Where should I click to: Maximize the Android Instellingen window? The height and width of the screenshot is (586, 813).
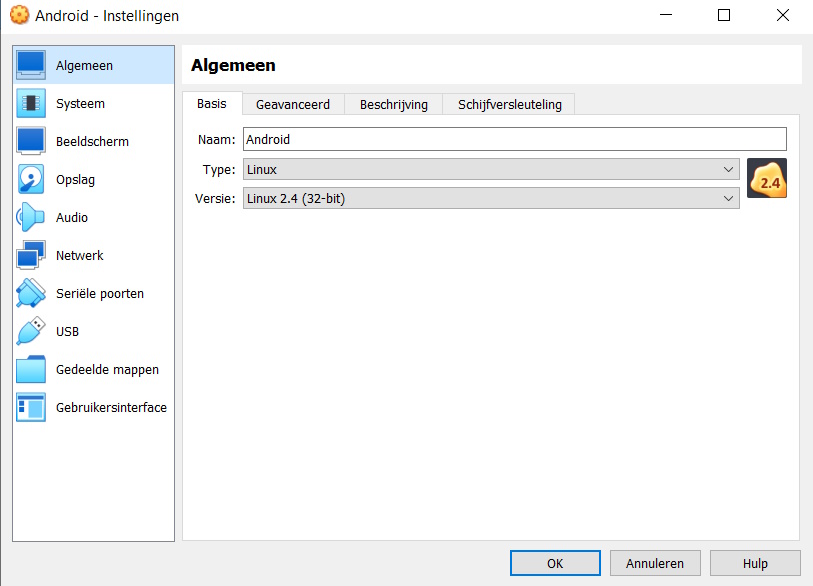724,15
